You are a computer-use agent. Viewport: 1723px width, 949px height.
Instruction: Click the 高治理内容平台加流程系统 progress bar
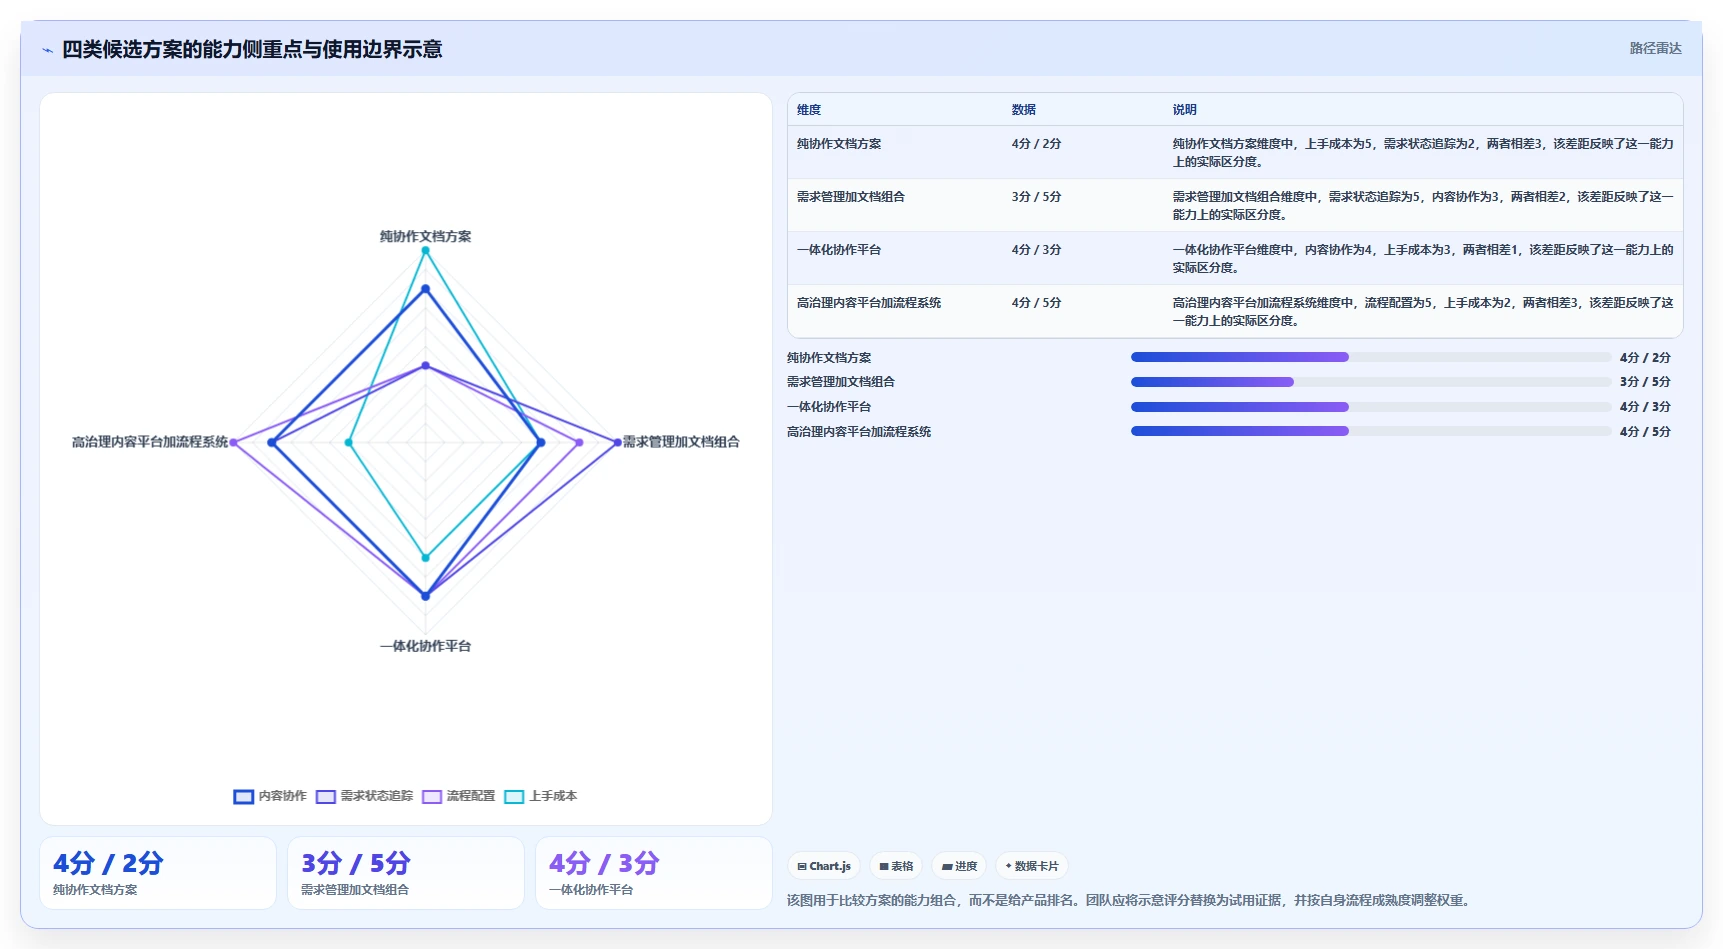pos(1370,431)
